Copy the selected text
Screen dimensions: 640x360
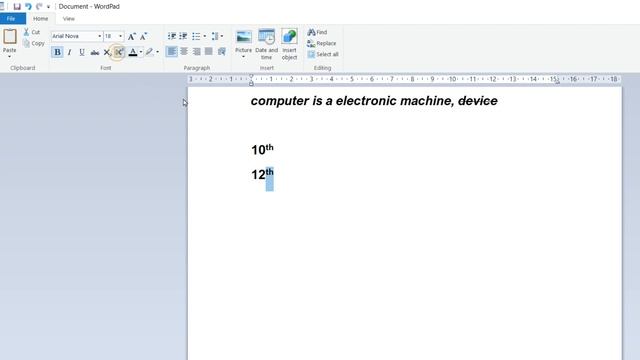tap(33, 43)
